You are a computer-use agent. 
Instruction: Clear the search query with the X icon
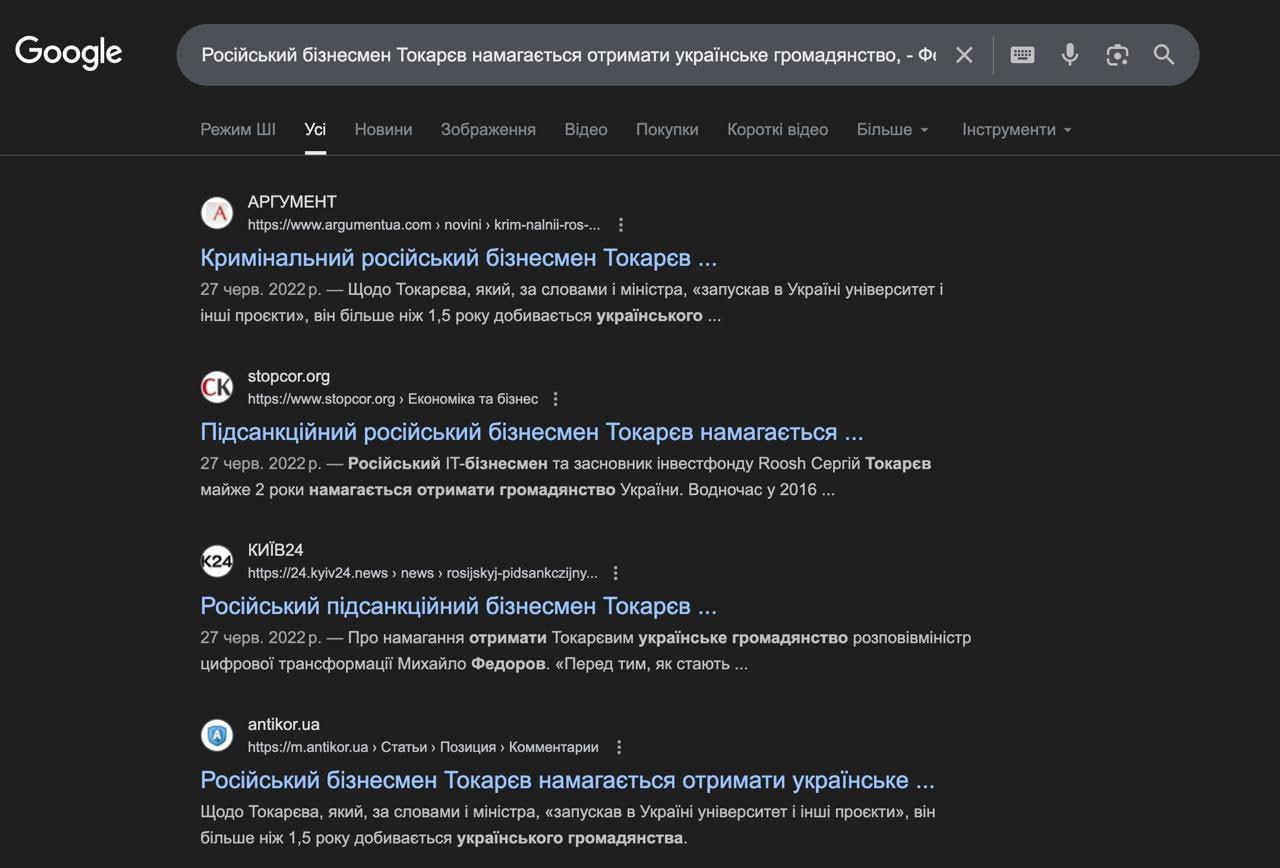(964, 55)
